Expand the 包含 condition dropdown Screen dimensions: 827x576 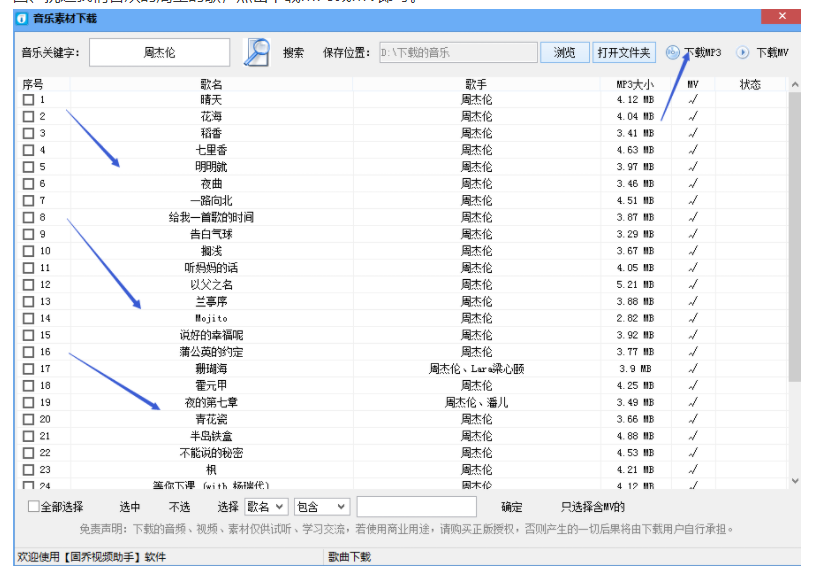click(322, 507)
